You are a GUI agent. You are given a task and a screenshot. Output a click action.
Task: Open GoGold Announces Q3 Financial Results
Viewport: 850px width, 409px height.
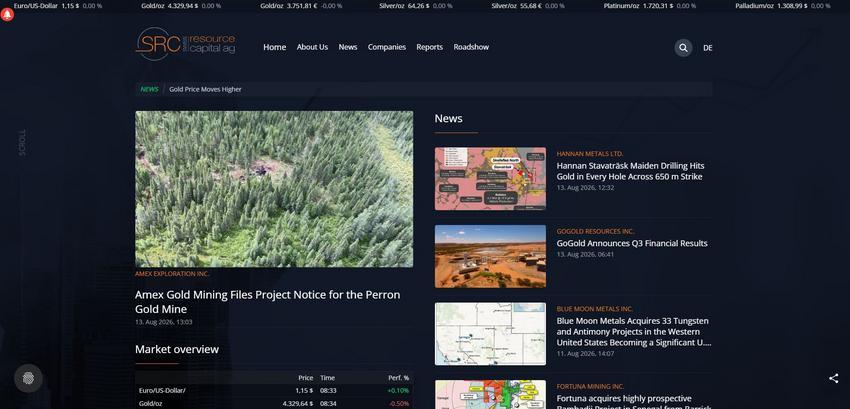pyautogui.click(x=632, y=243)
